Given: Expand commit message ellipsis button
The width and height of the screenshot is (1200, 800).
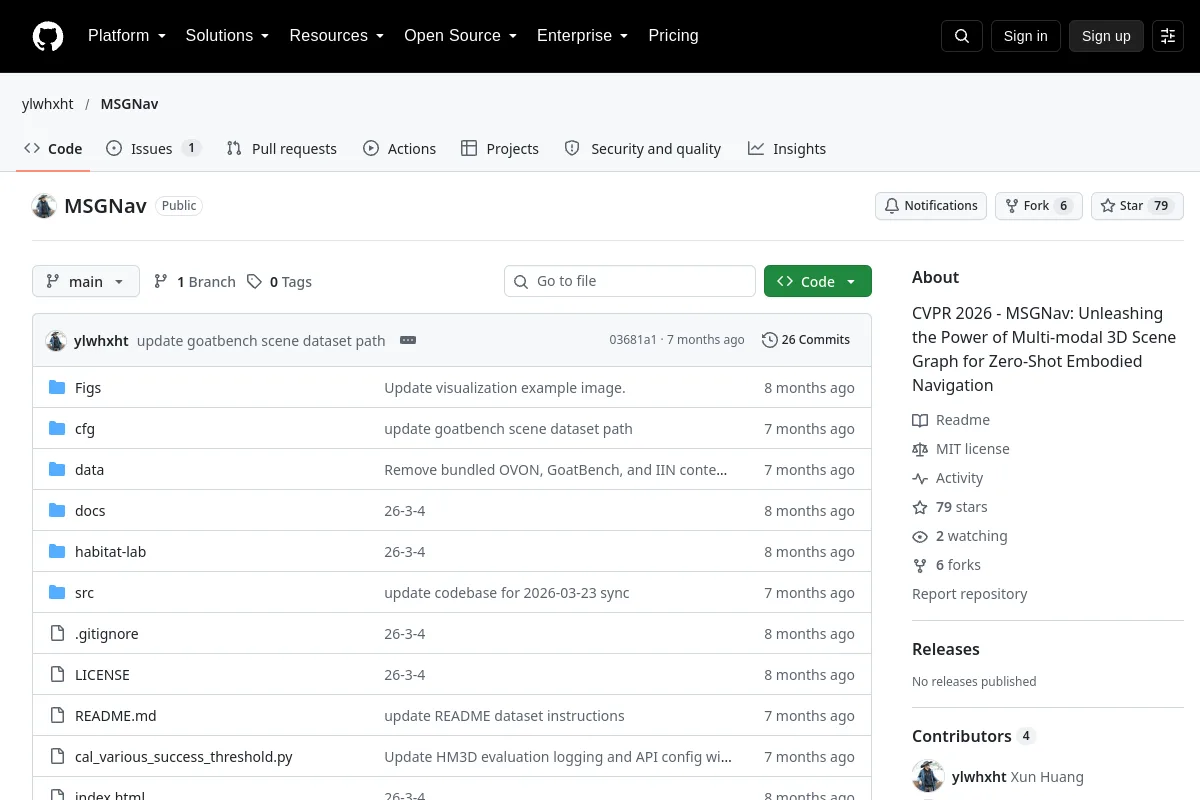Looking at the screenshot, I should [x=408, y=340].
